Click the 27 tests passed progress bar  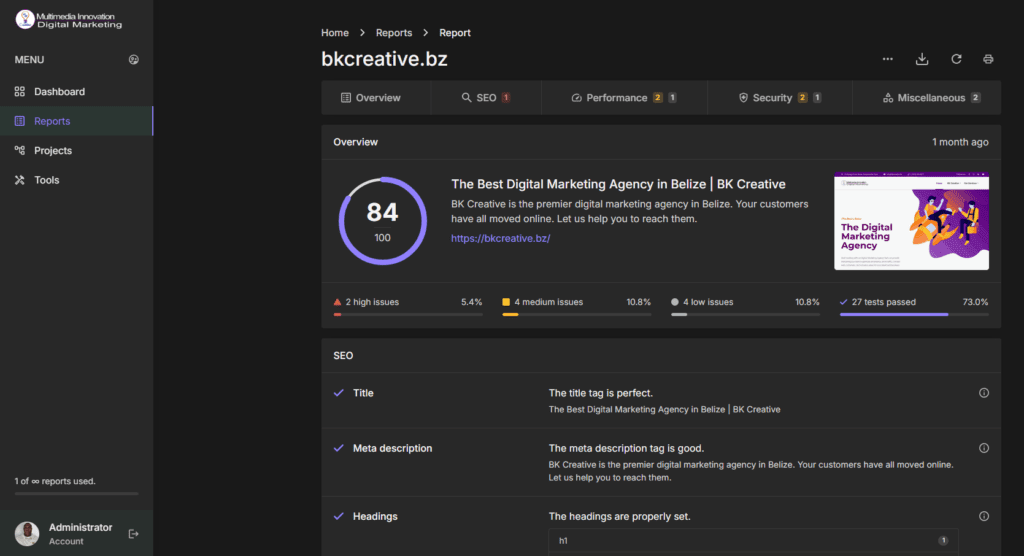(914, 314)
